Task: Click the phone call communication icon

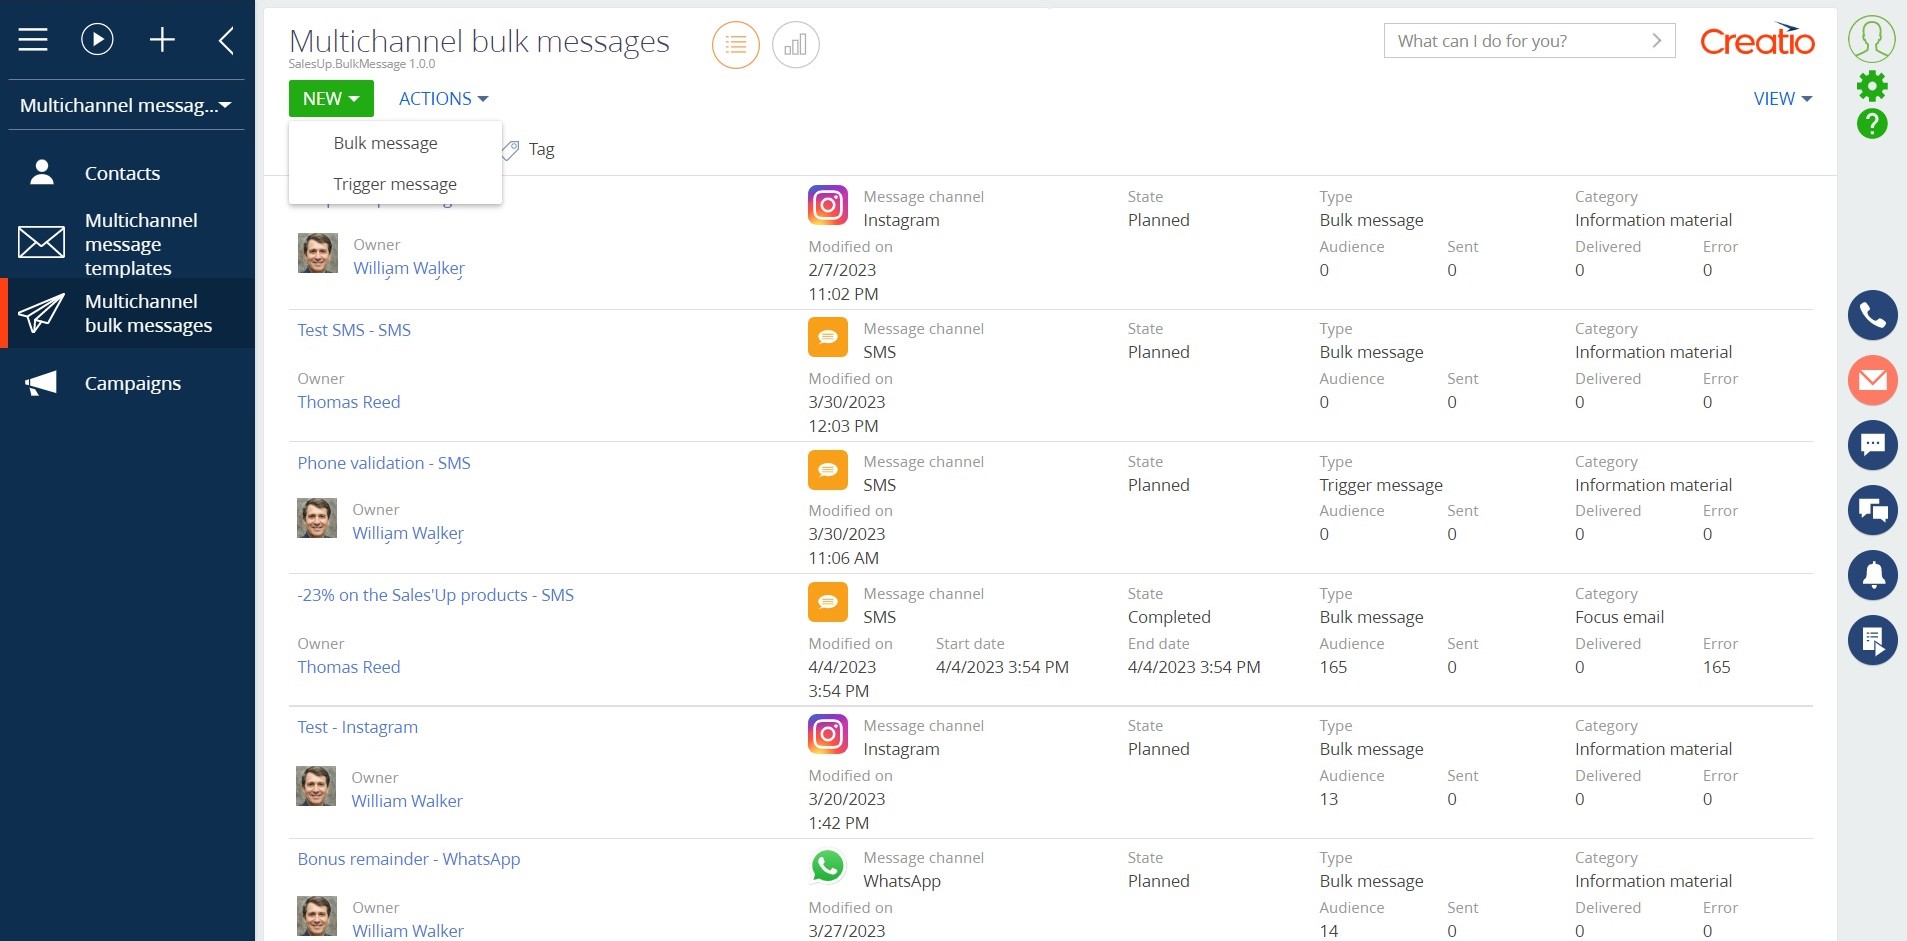Action: coord(1873,315)
